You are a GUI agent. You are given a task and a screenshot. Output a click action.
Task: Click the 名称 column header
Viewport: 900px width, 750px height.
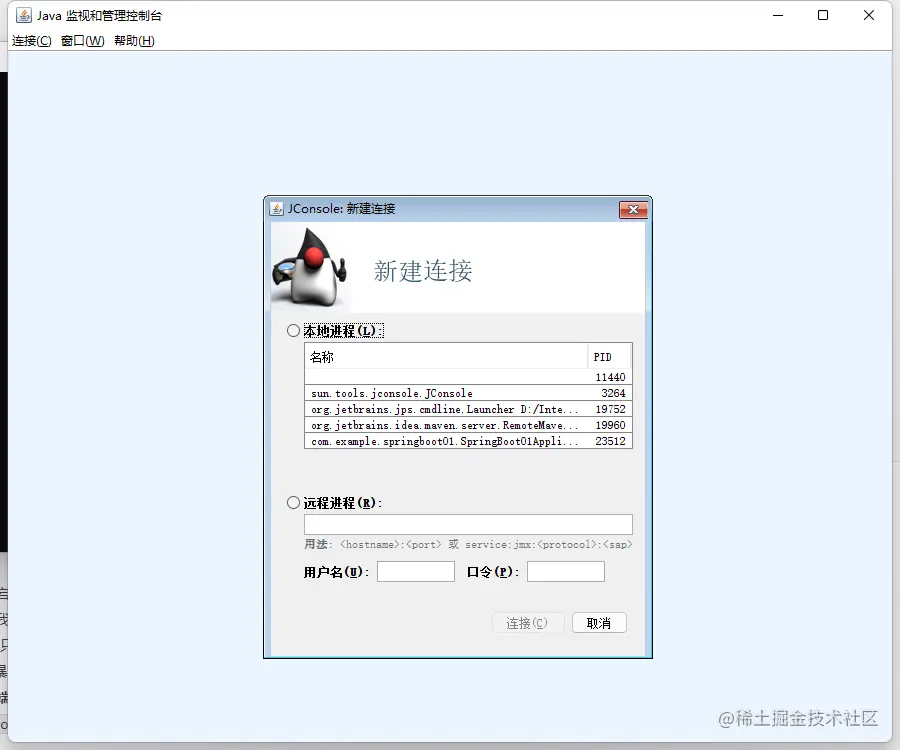[446, 357]
